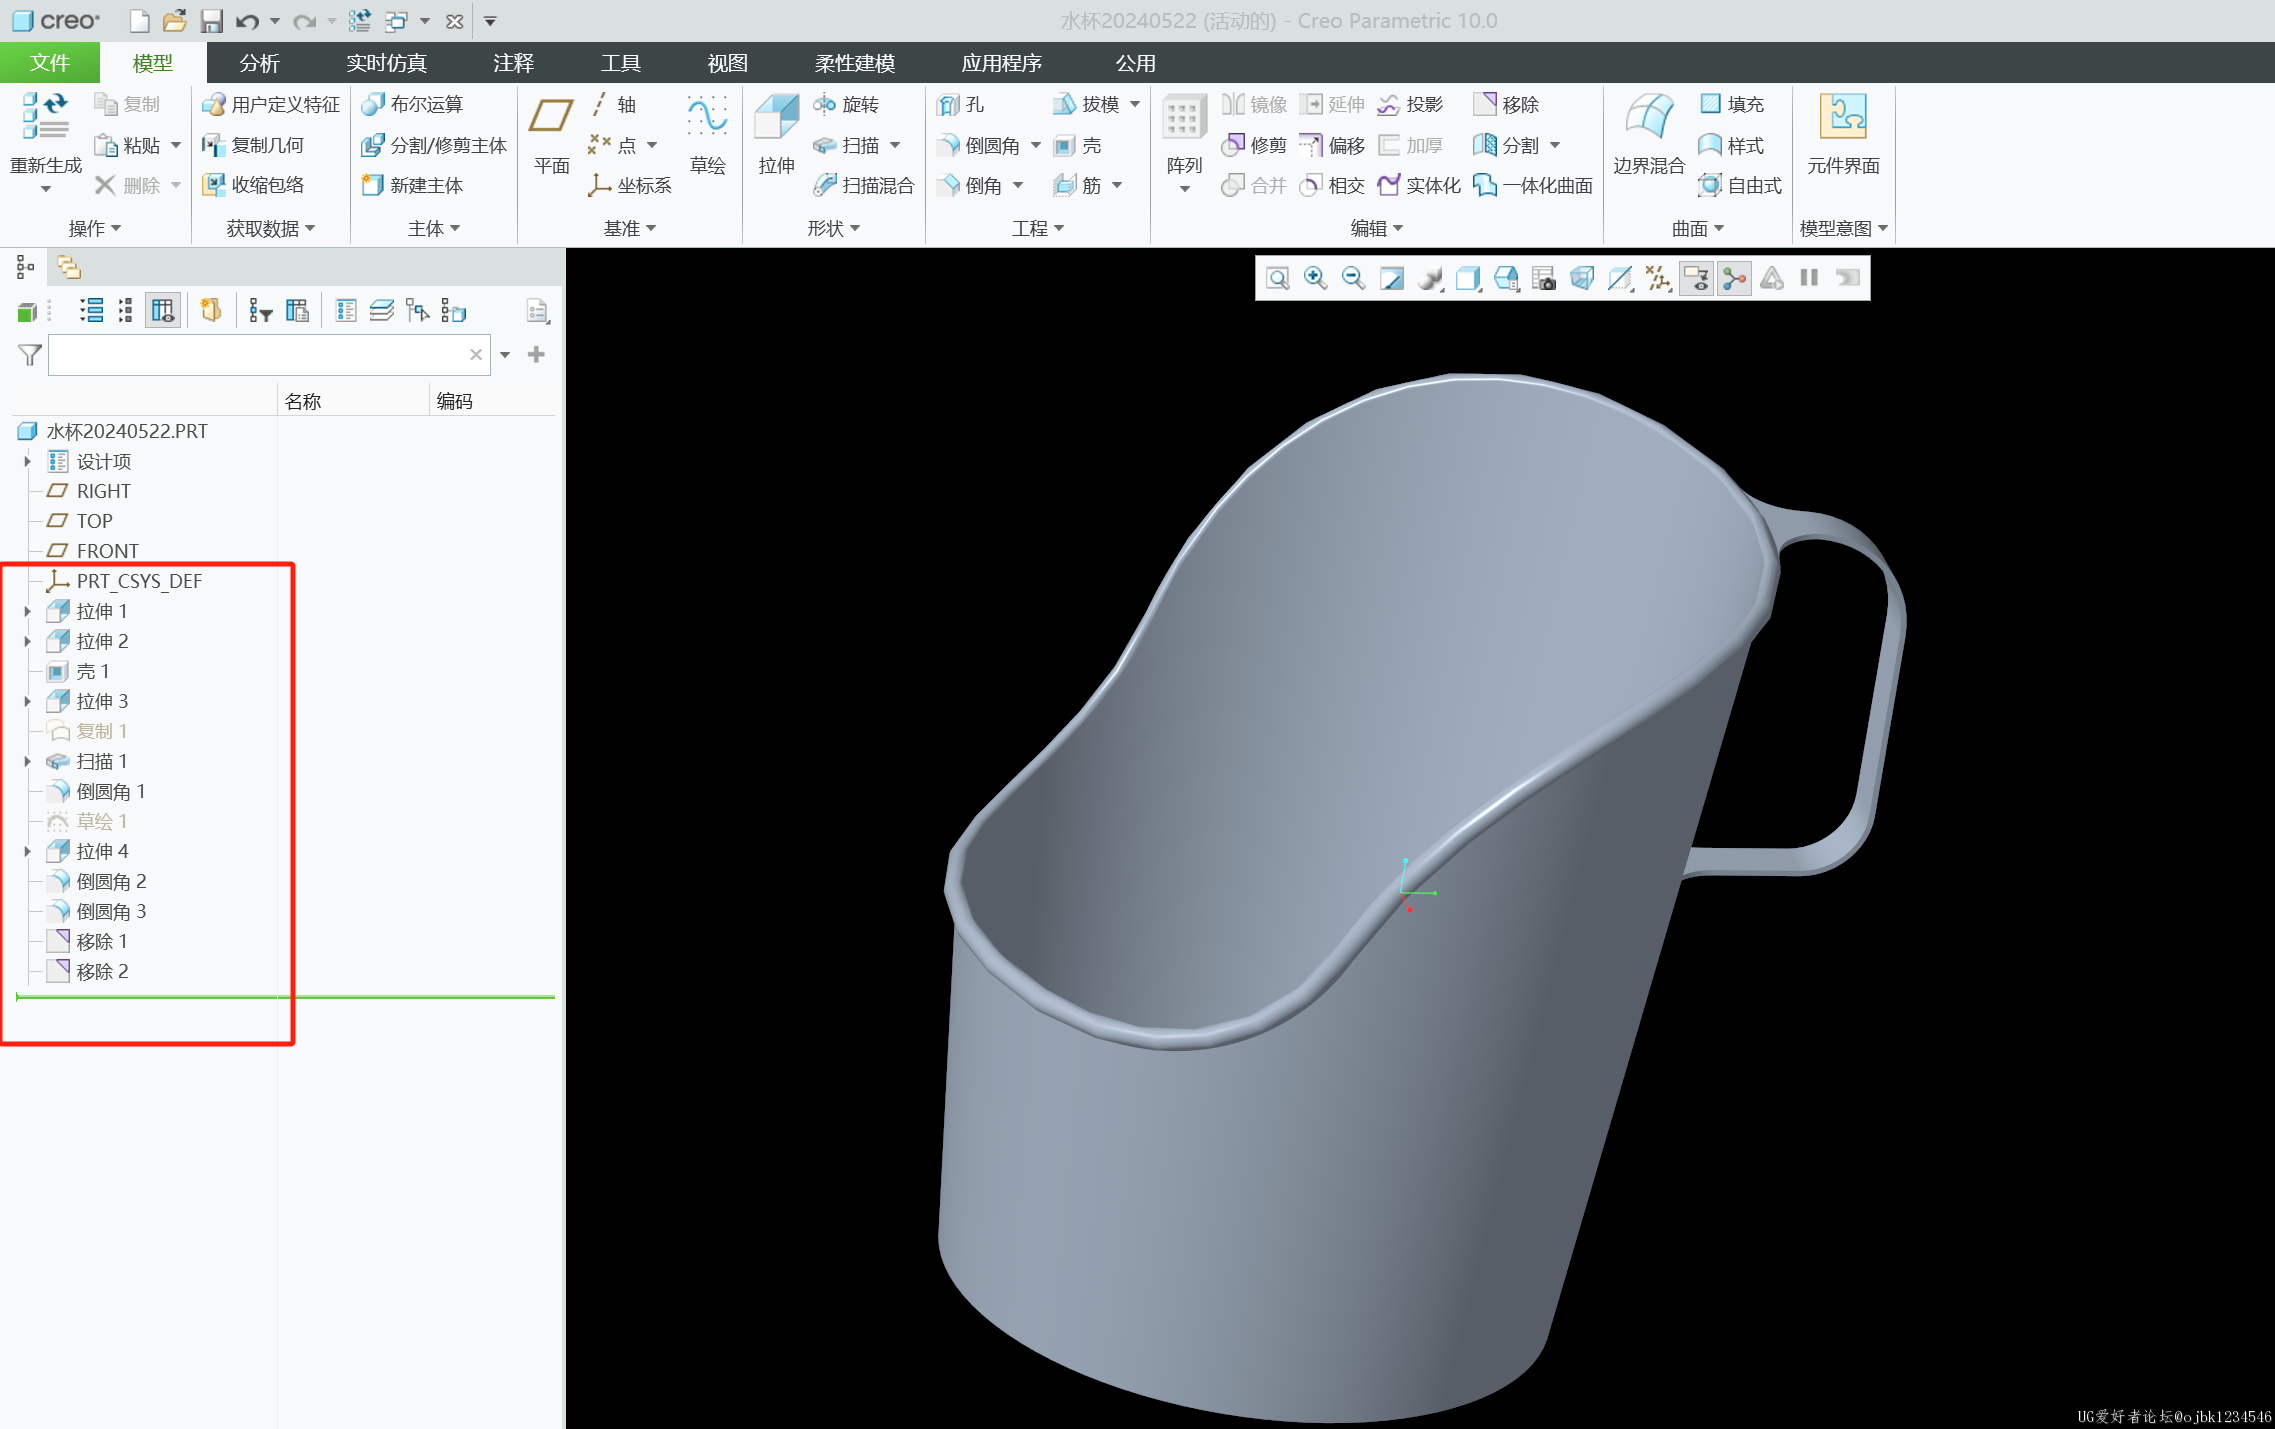Create a datum Plane (平面)

tap(551, 133)
